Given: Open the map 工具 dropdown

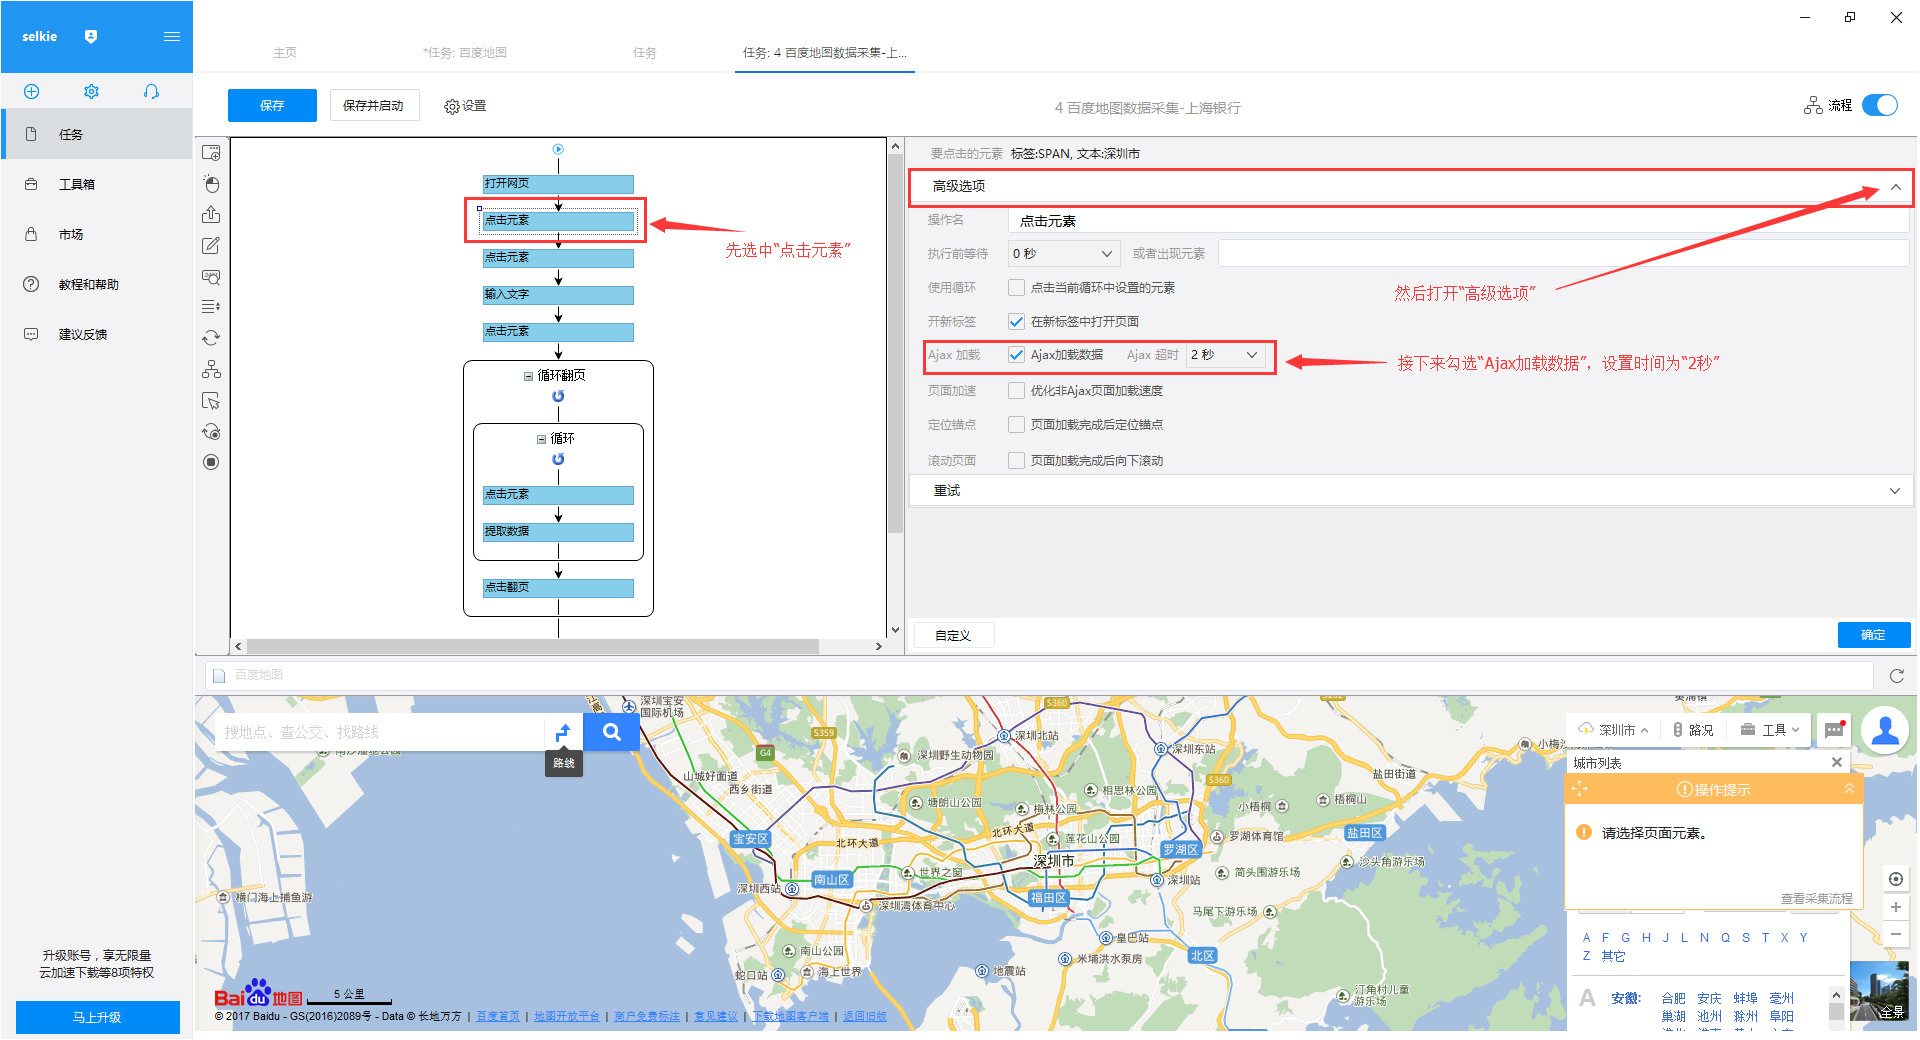Looking at the screenshot, I should (1770, 730).
